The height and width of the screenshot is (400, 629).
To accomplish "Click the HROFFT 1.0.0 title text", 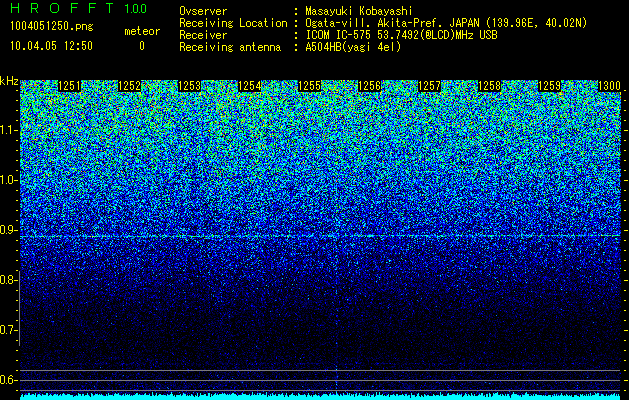I will click(78, 8).
